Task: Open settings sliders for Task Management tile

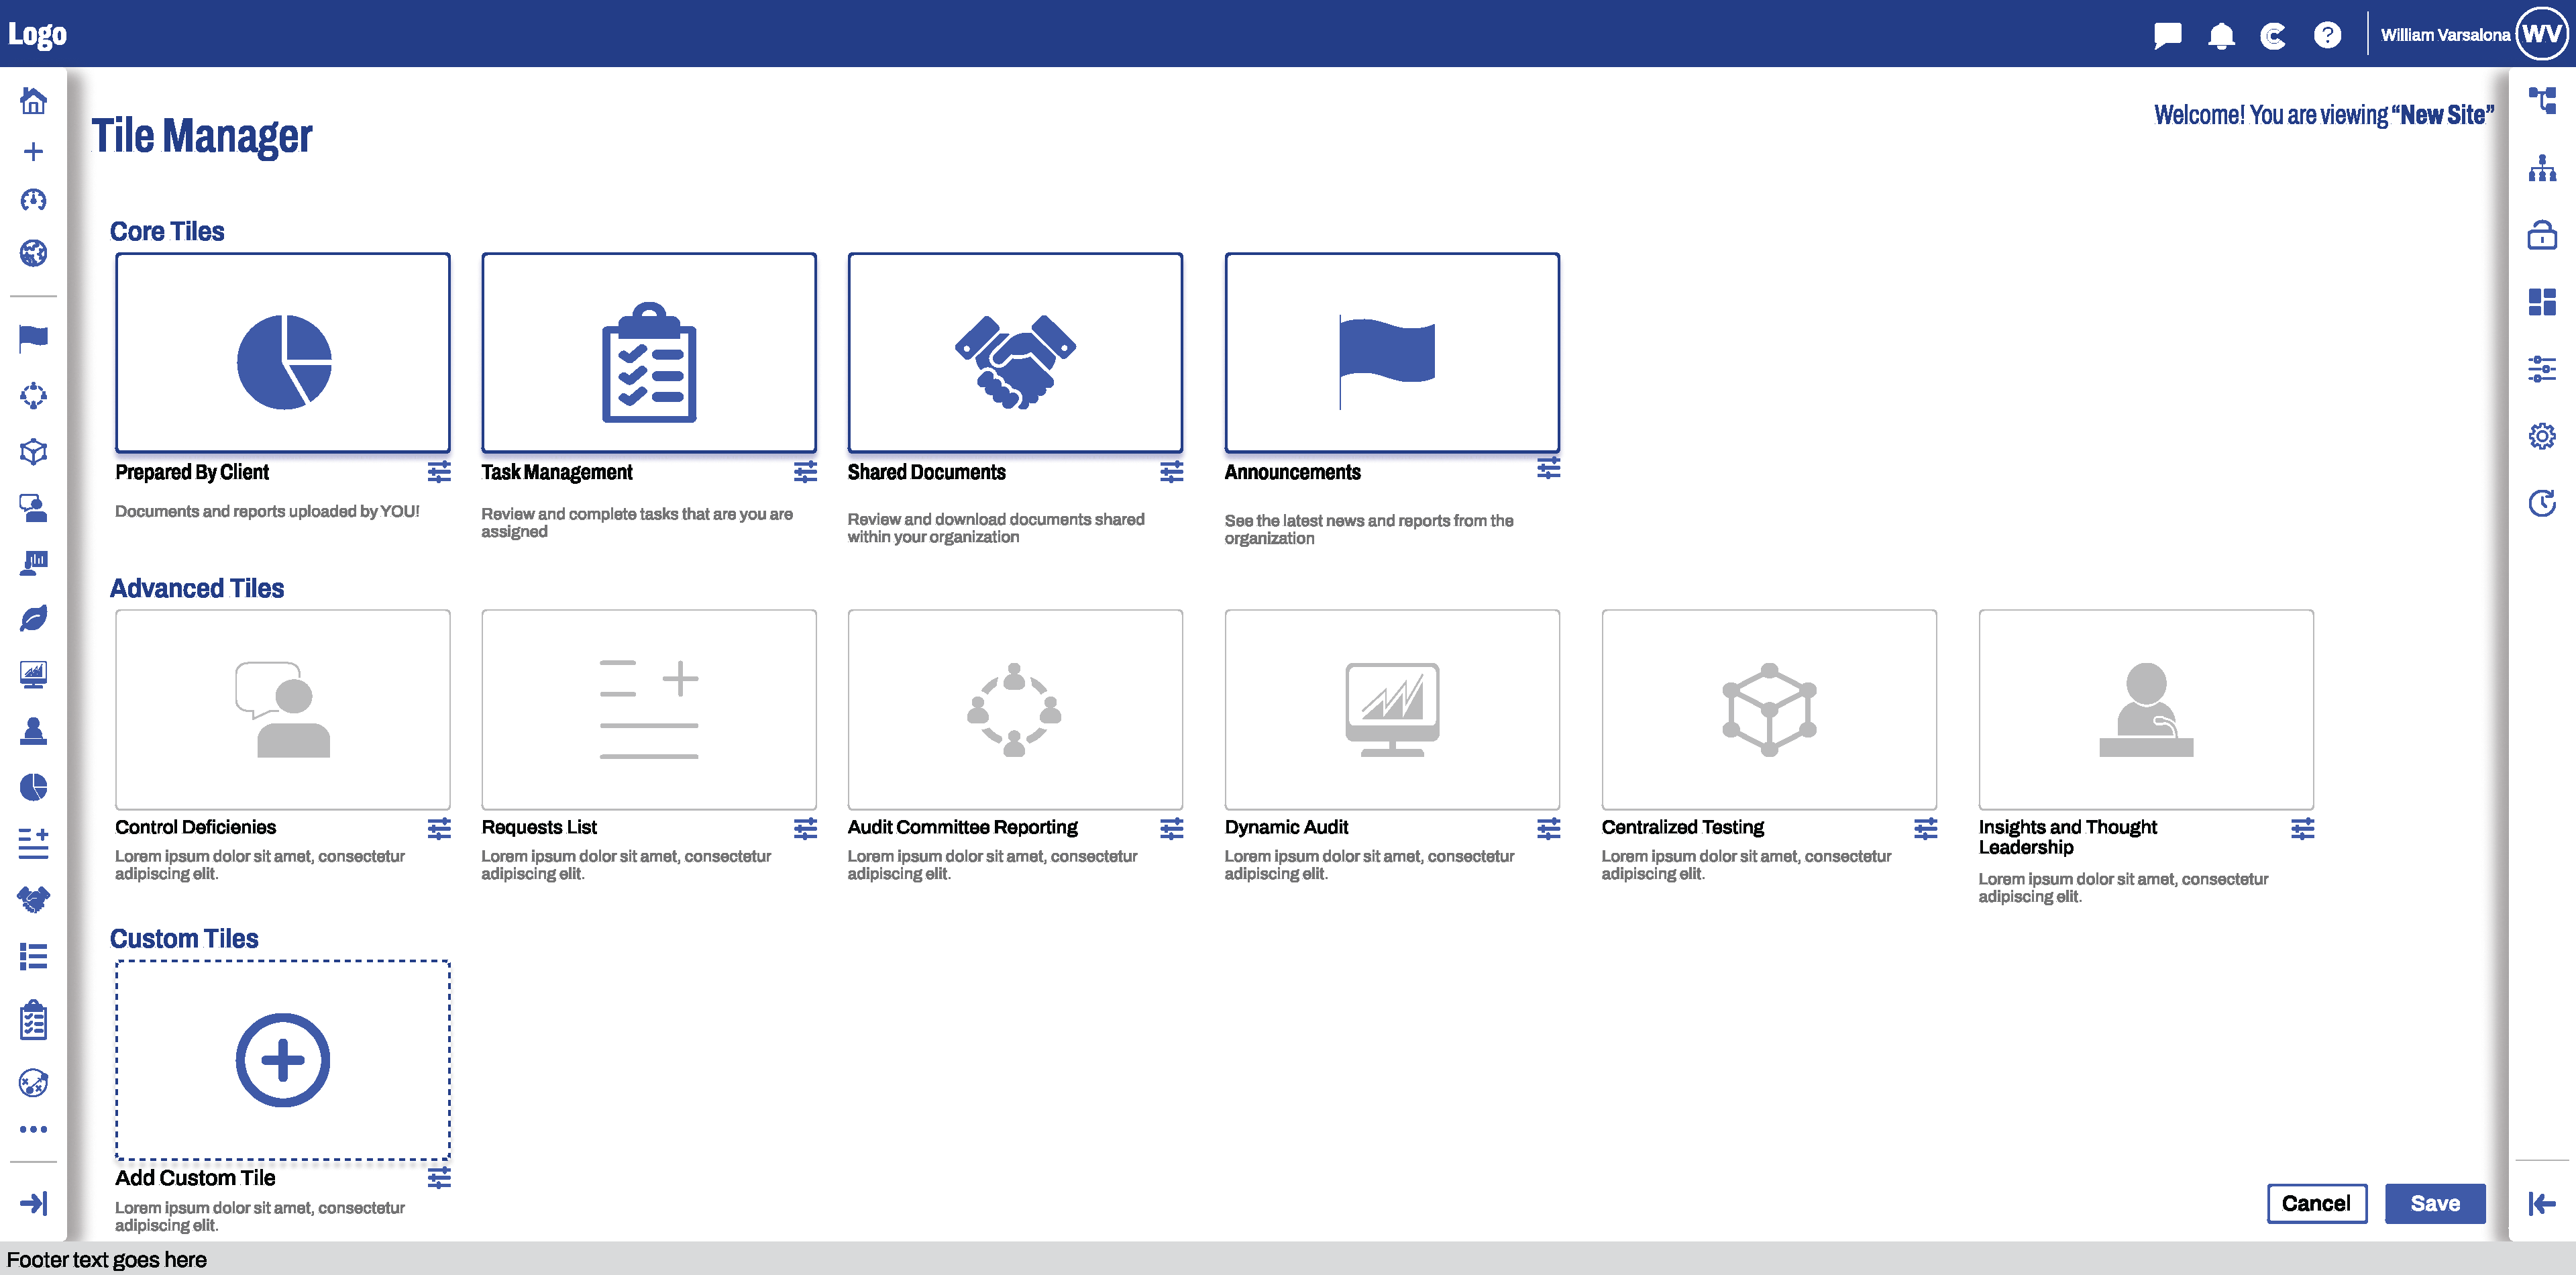Action: pyautogui.click(x=805, y=472)
